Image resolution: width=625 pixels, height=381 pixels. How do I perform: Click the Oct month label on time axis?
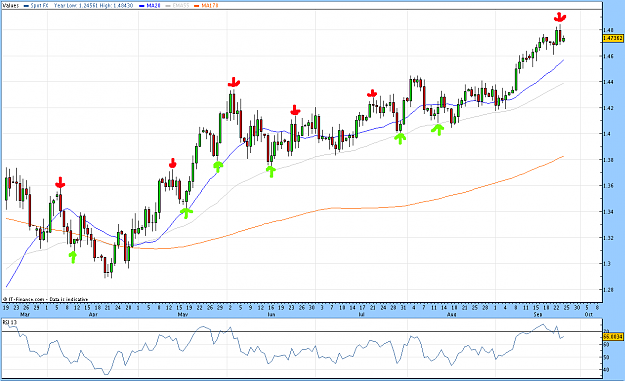[589, 314]
